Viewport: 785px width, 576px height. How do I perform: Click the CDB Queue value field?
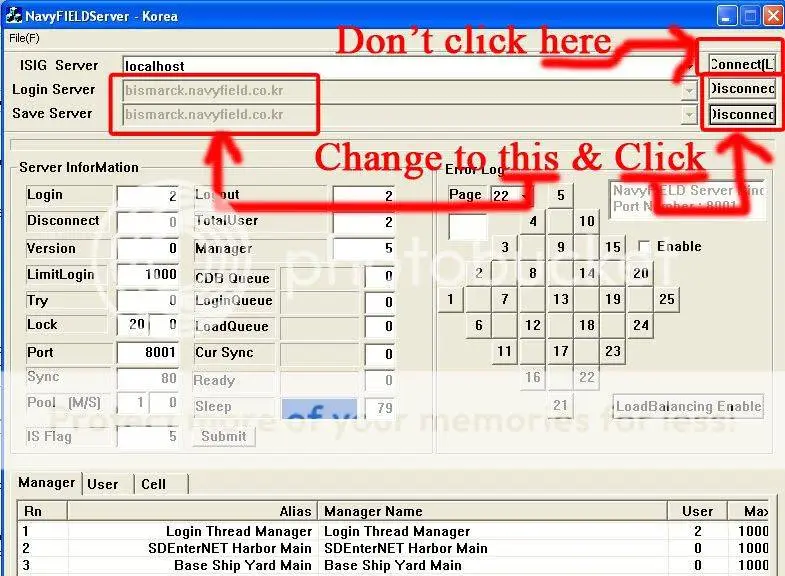tap(379, 276)
